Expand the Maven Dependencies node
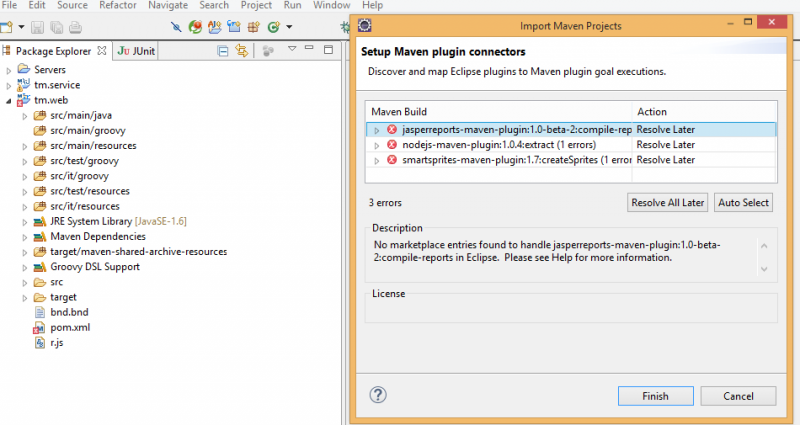This screenshot has width=800, height=425. [24, 237]
